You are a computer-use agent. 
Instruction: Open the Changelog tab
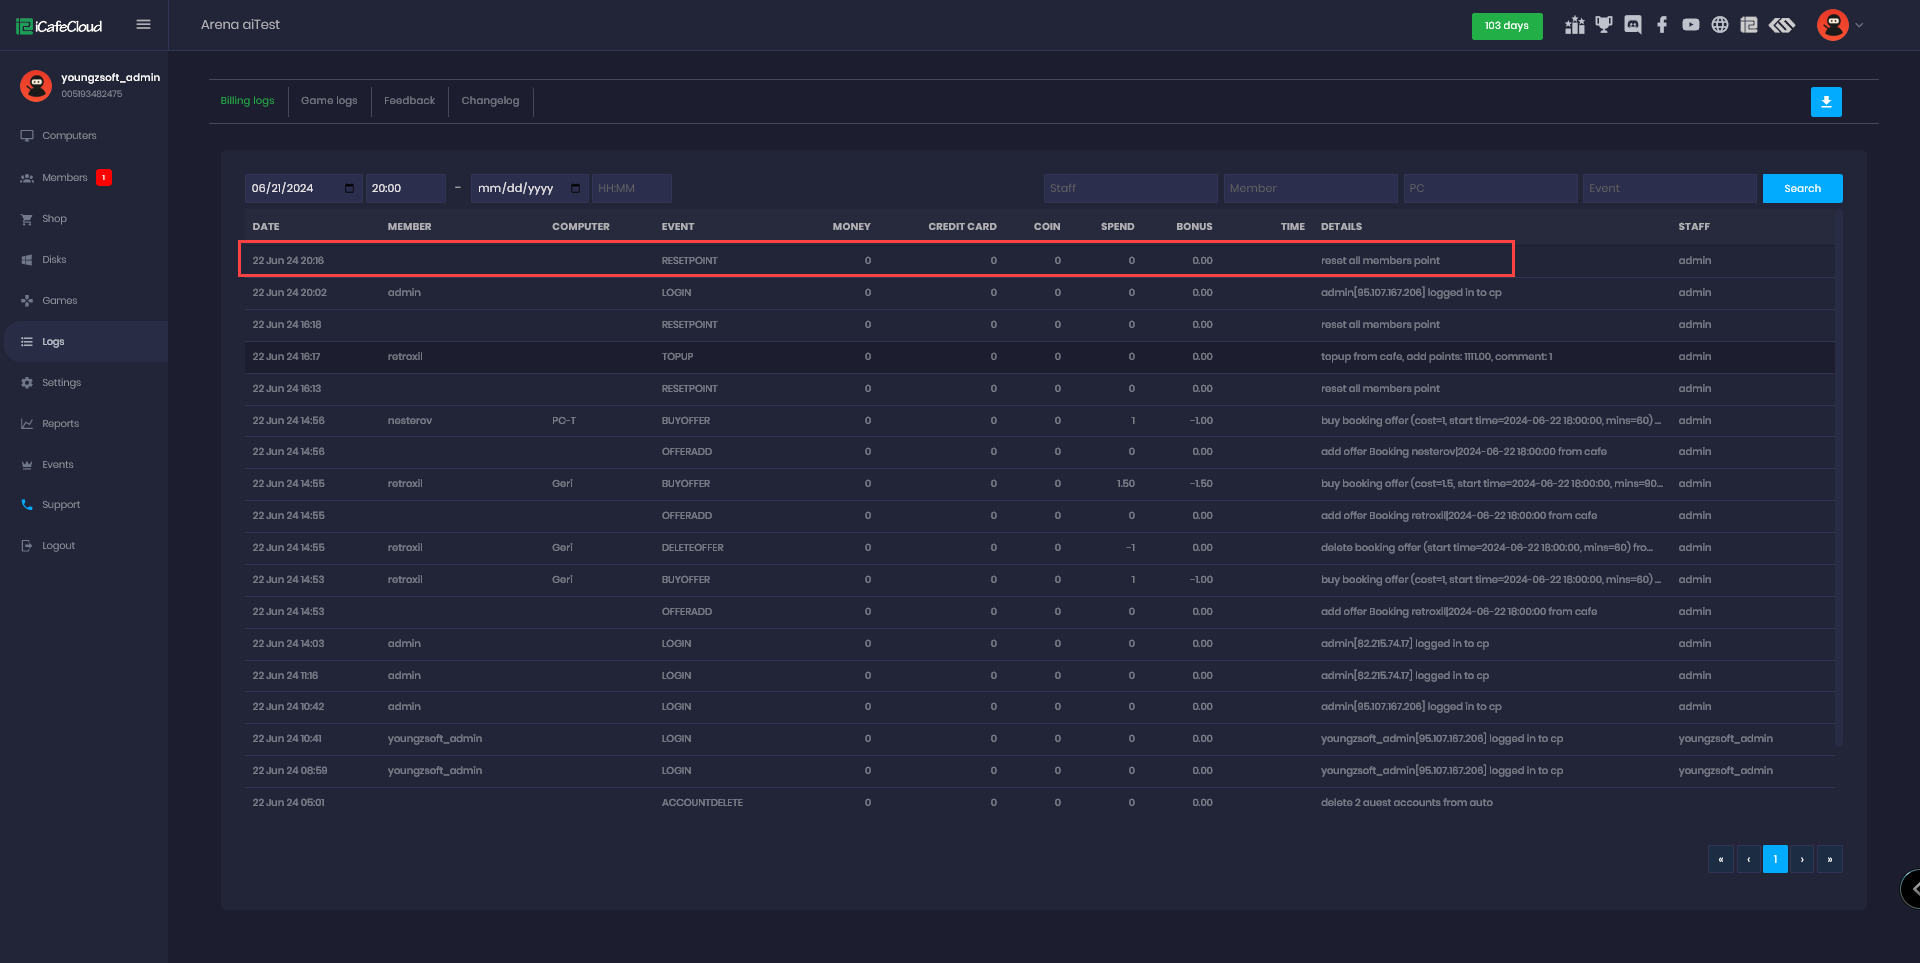tap(490, 101)
